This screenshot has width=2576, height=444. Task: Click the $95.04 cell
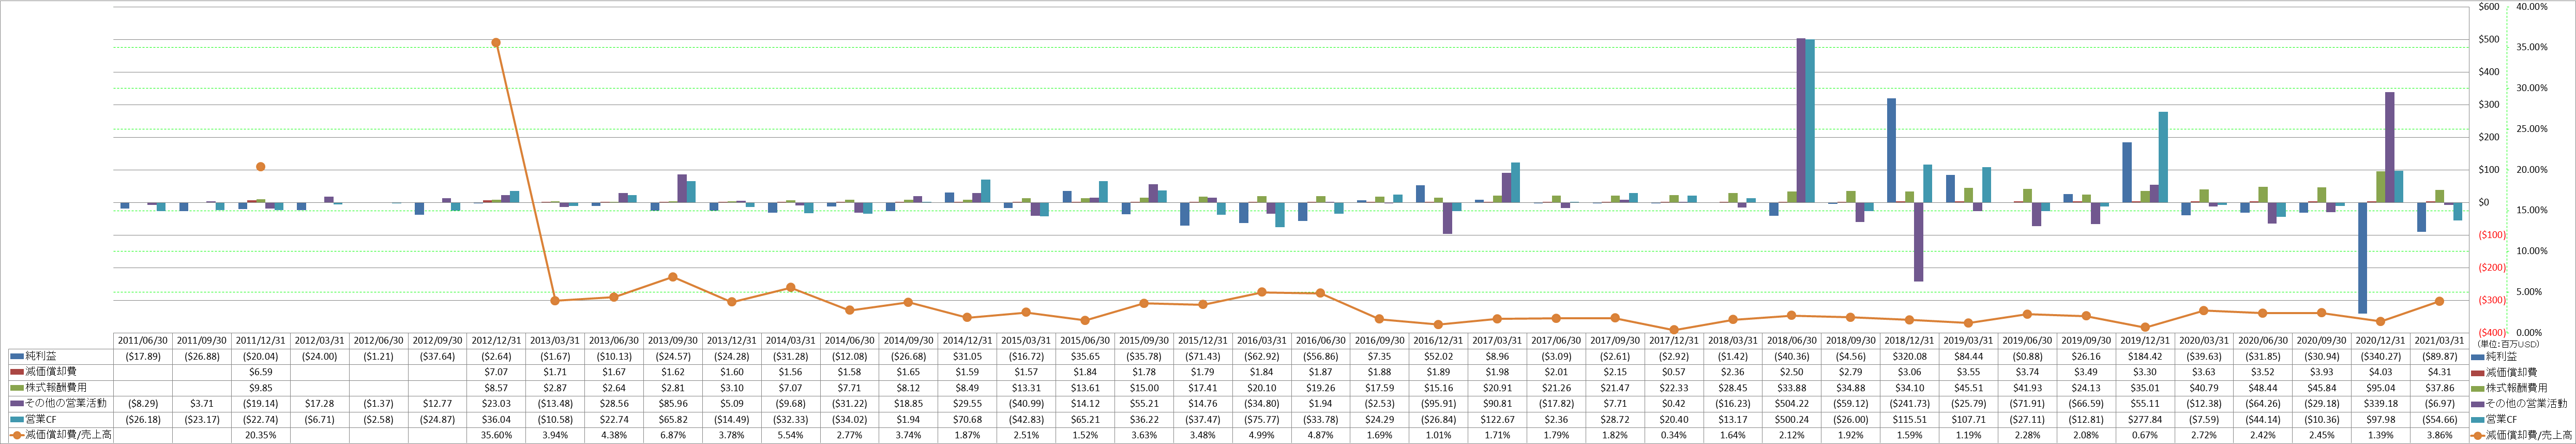point(2381,388)
